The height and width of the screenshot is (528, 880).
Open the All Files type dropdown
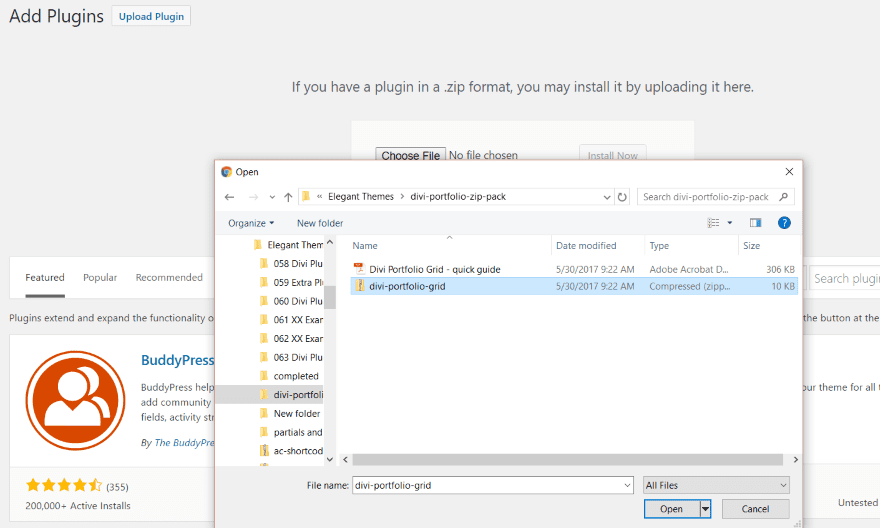(716, 485)
